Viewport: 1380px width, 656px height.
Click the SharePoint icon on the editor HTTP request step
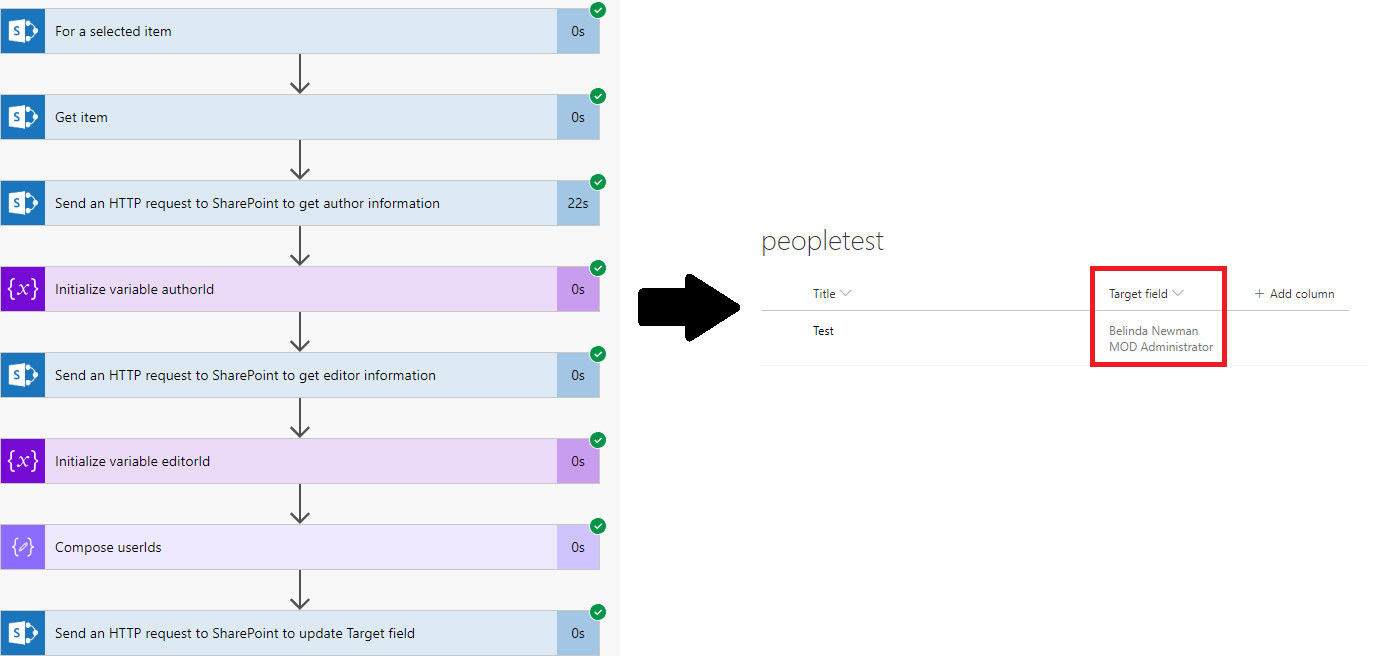[22, 375]
